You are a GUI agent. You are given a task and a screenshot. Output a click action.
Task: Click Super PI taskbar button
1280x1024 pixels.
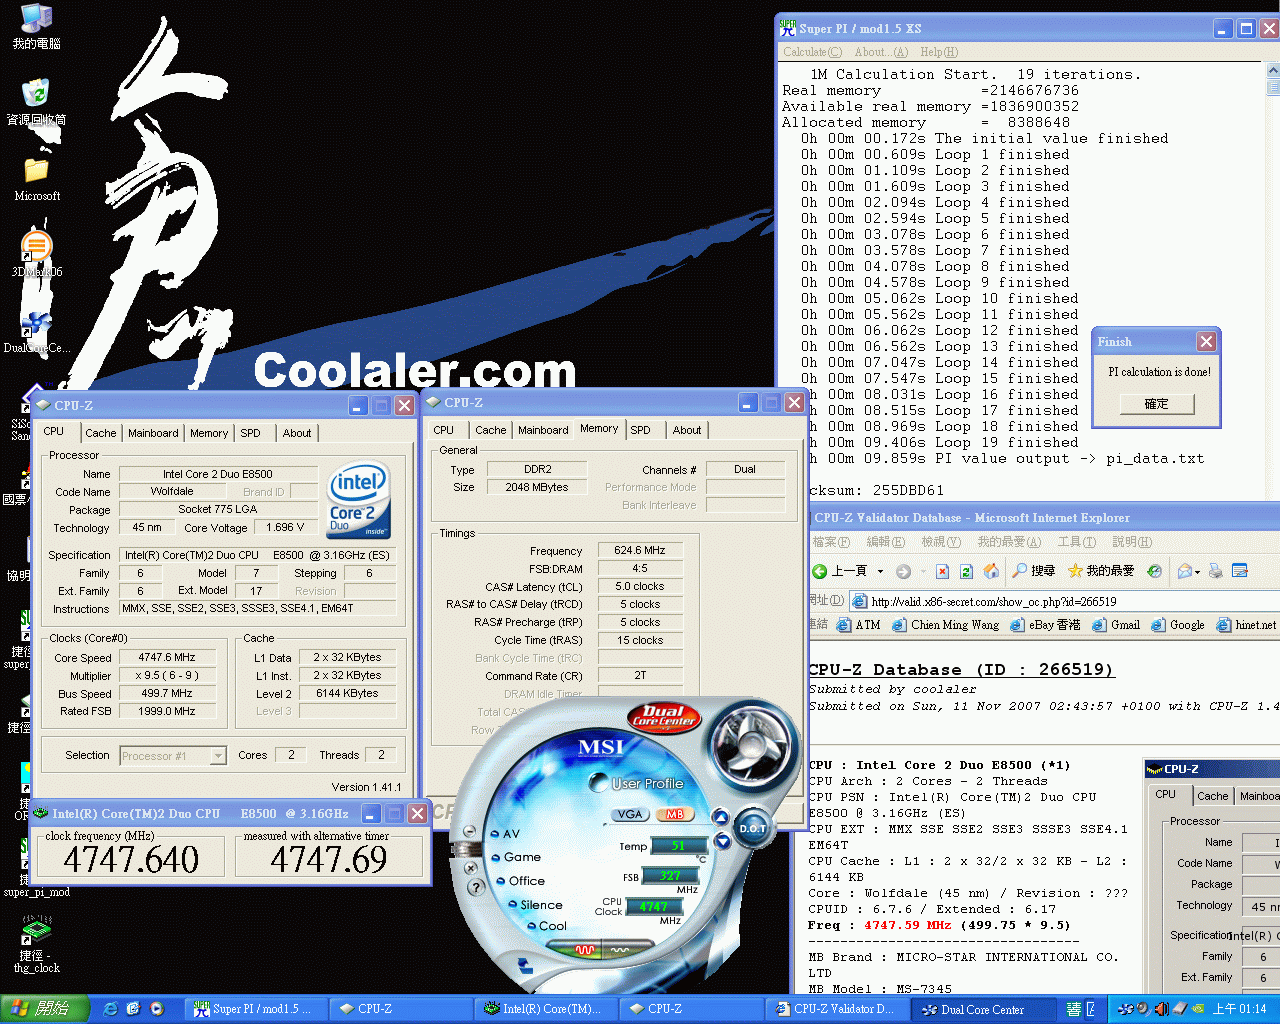(255, 1009)
